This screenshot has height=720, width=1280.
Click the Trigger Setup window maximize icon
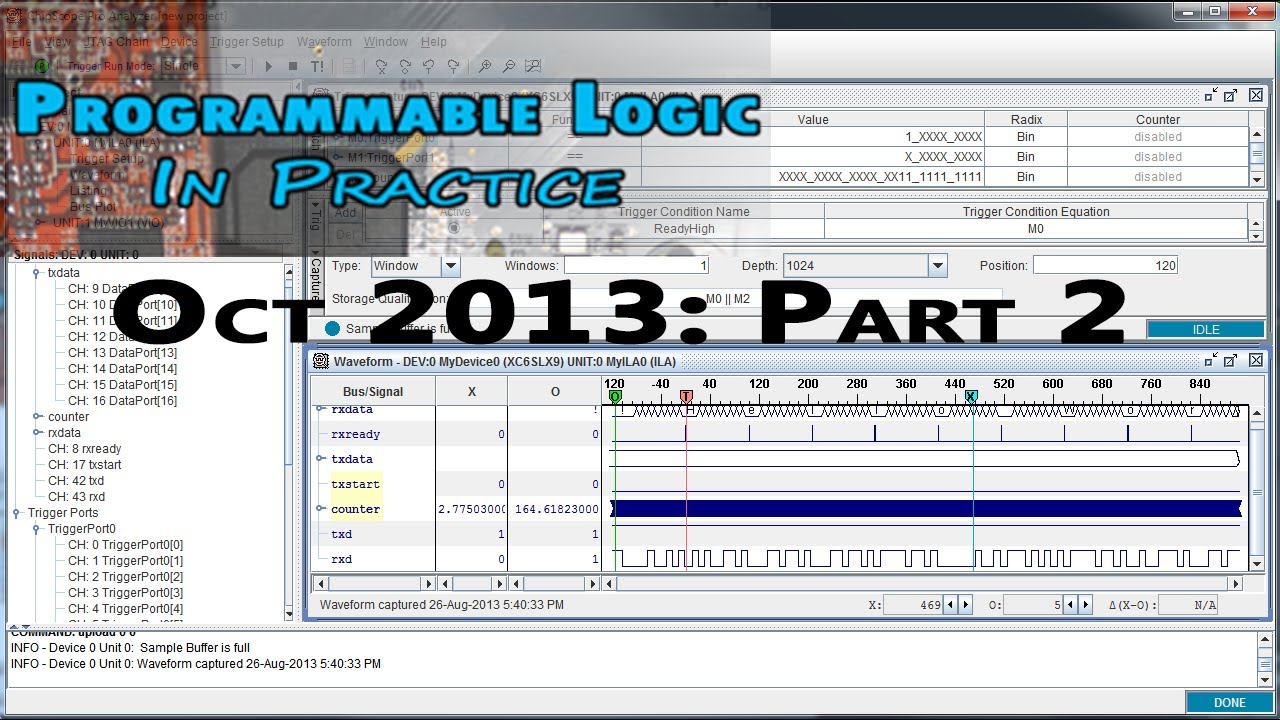point(1231,95)
